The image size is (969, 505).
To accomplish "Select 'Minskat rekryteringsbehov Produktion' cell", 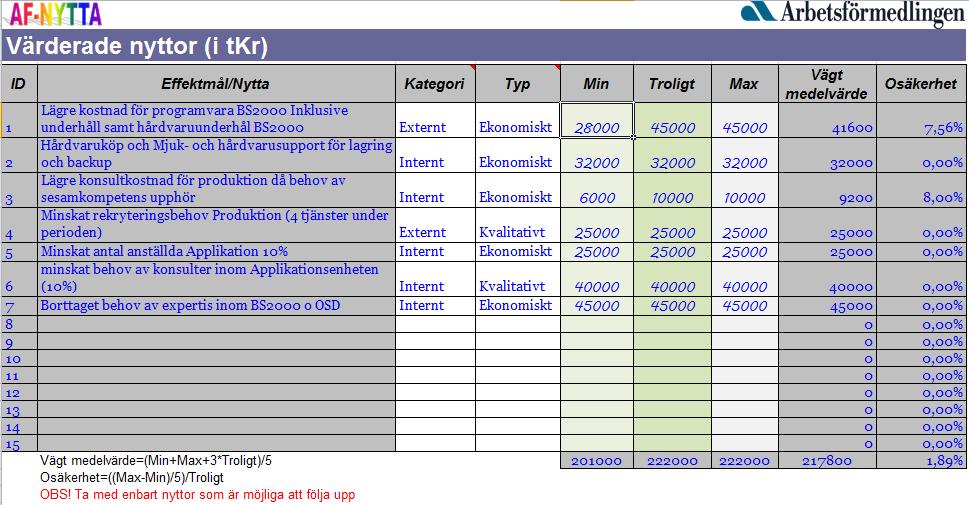I will coord(216,224).
